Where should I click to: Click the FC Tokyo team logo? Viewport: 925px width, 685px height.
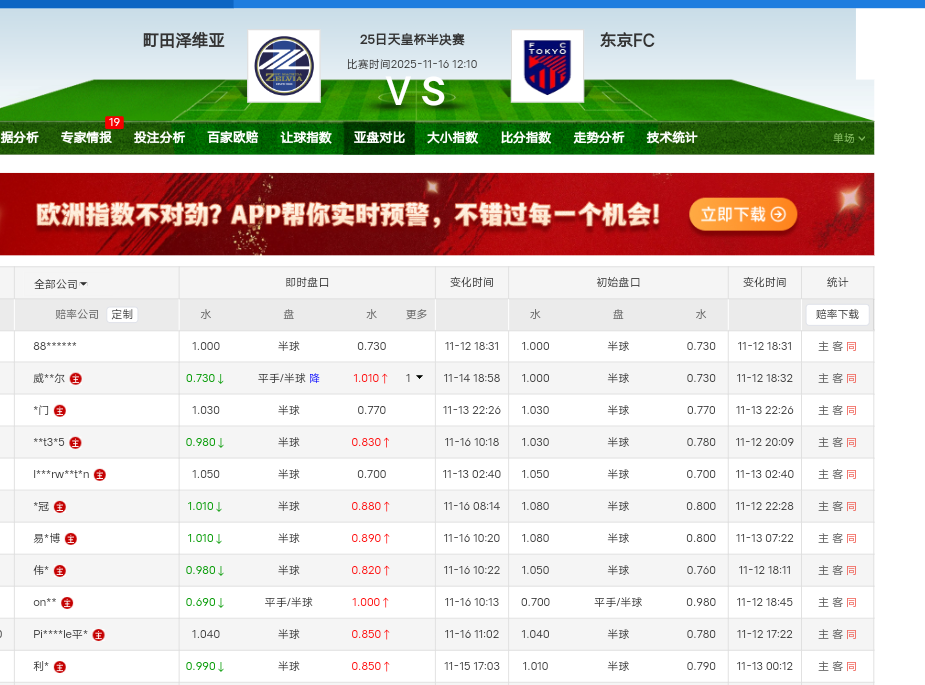click(547, 66)
